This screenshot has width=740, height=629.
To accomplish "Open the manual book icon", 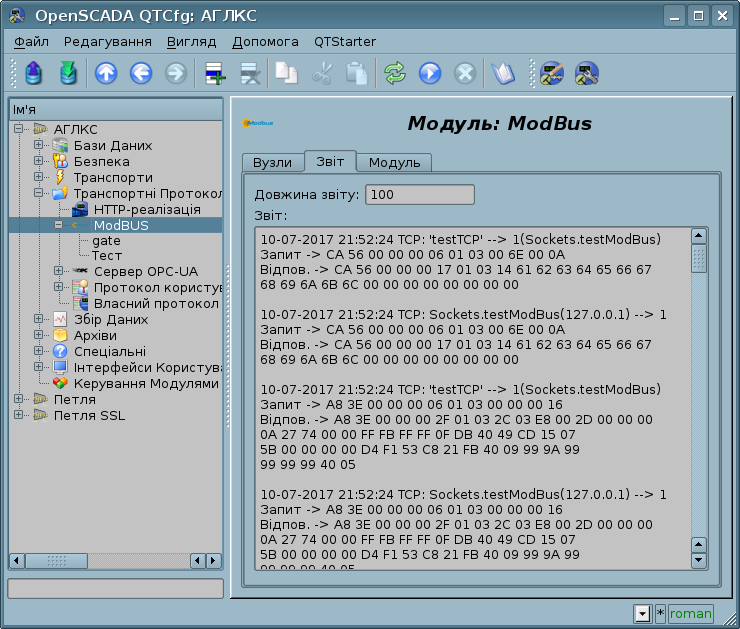I will (503, 73).
